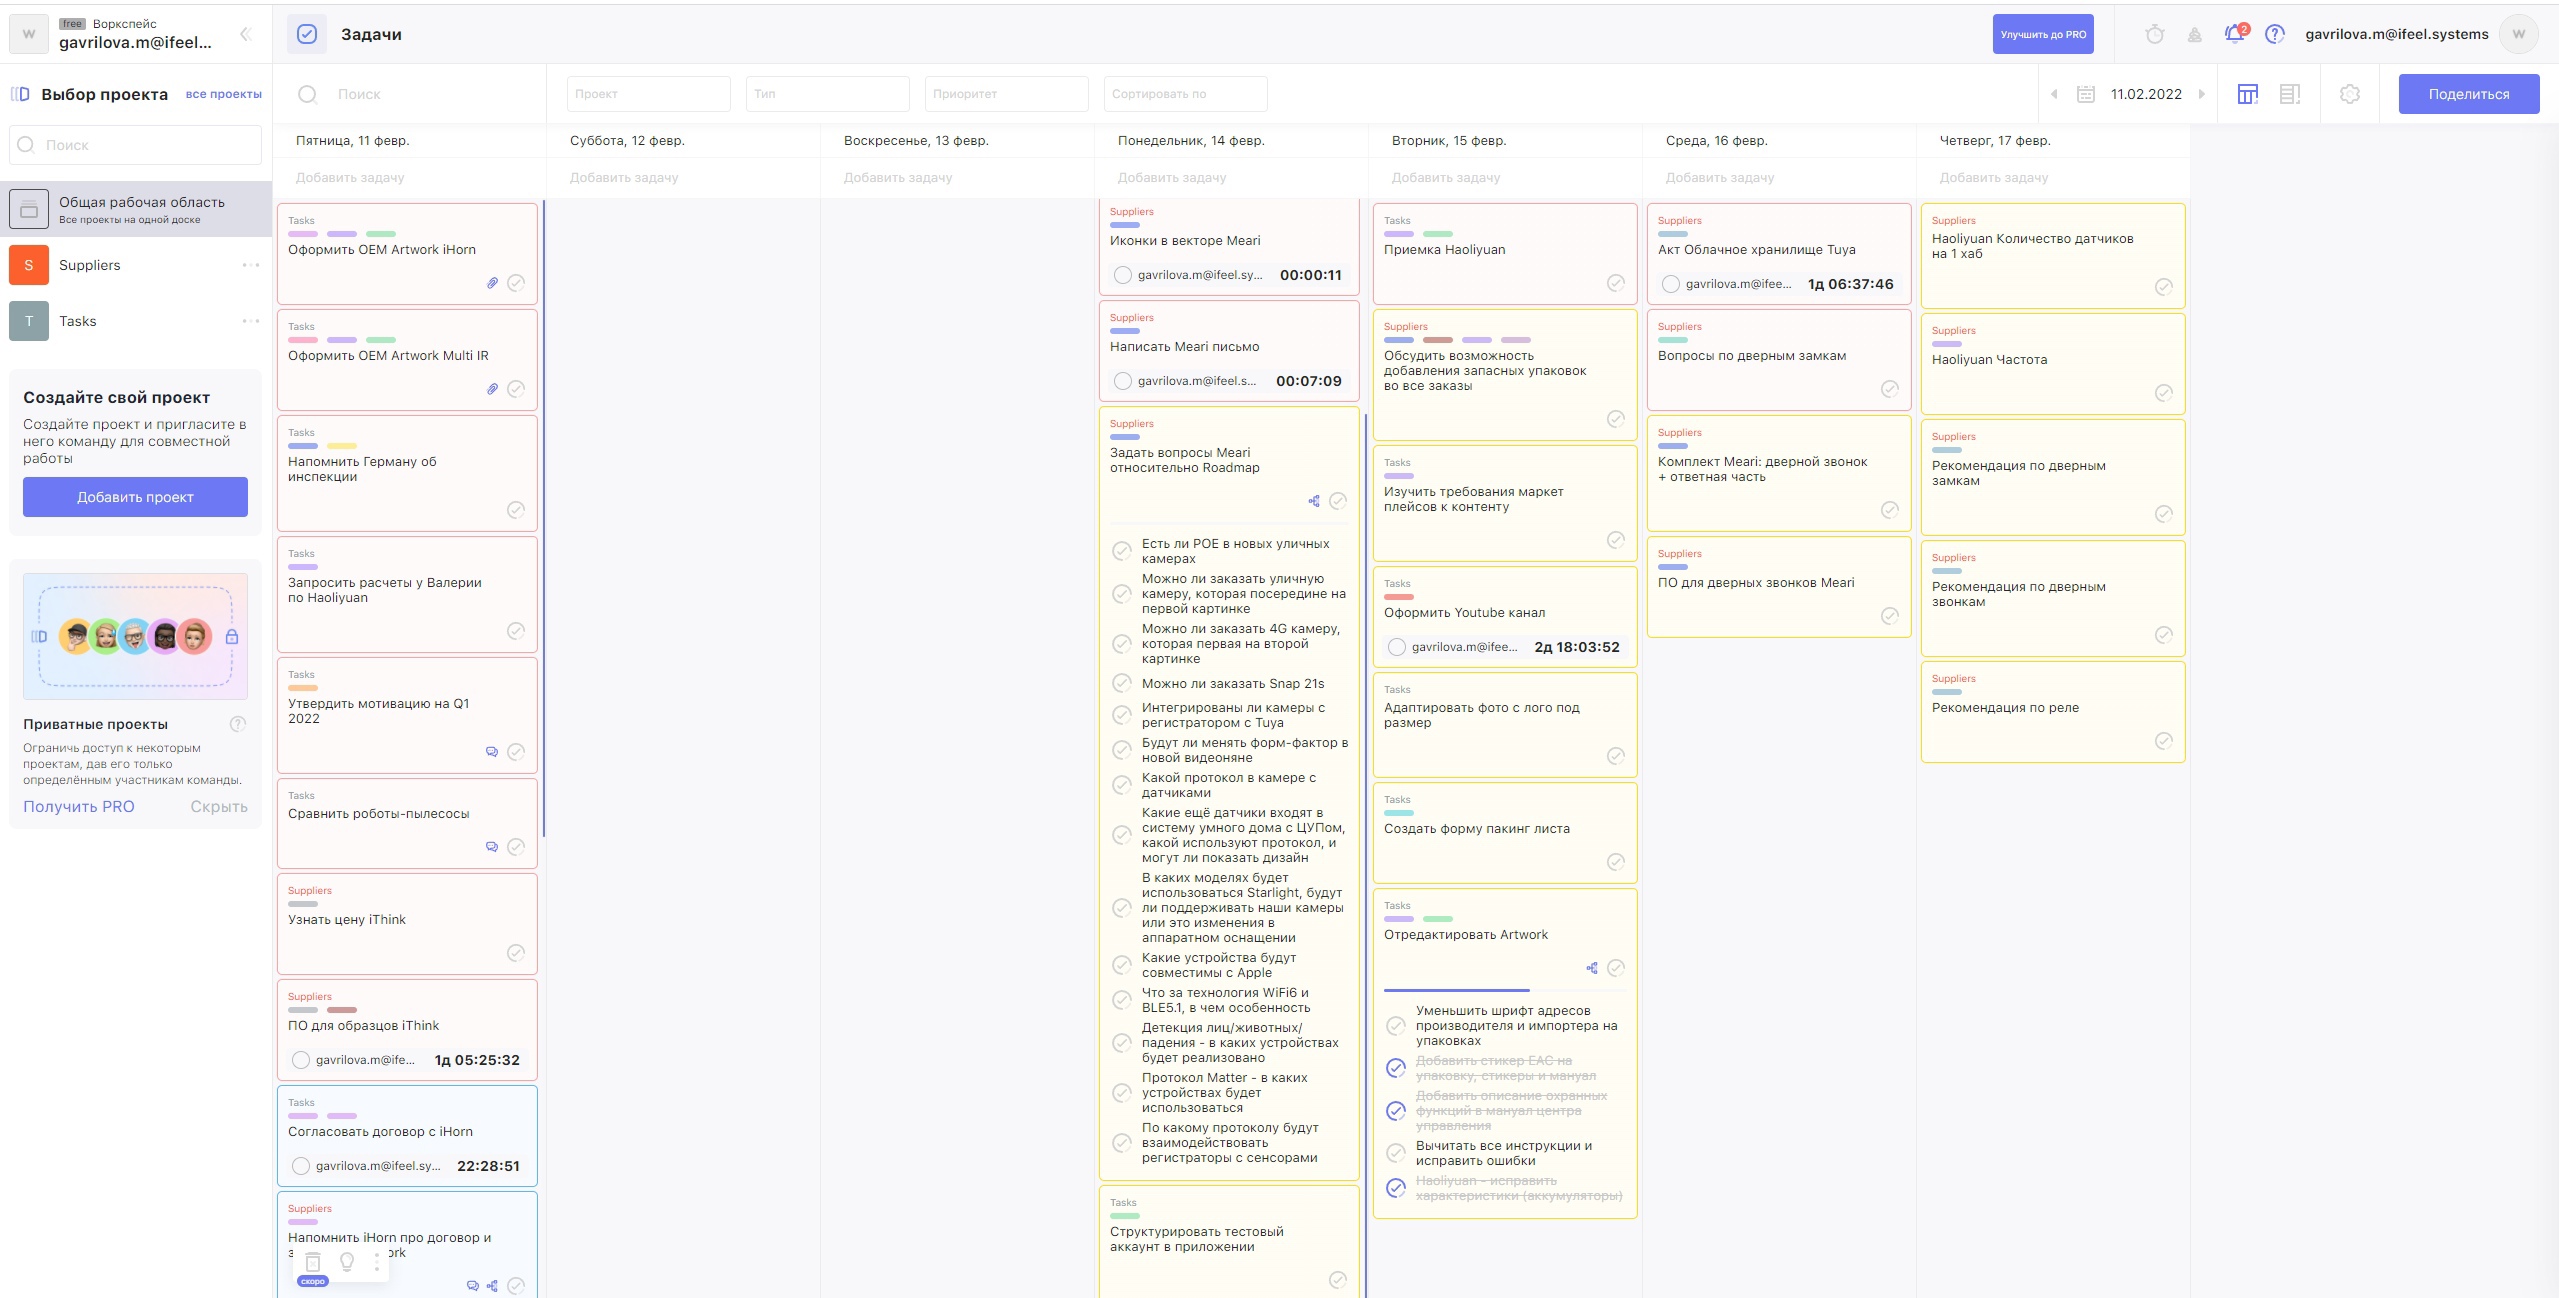Open the notifications bell

2234,34
